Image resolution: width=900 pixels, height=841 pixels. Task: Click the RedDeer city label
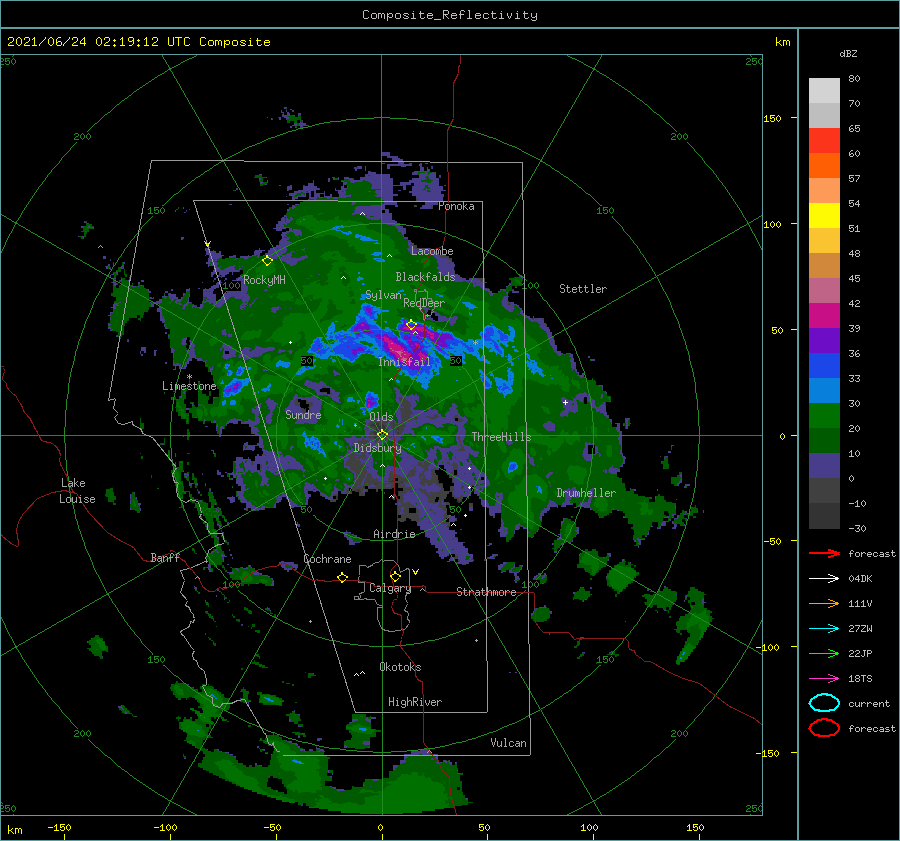424,303
